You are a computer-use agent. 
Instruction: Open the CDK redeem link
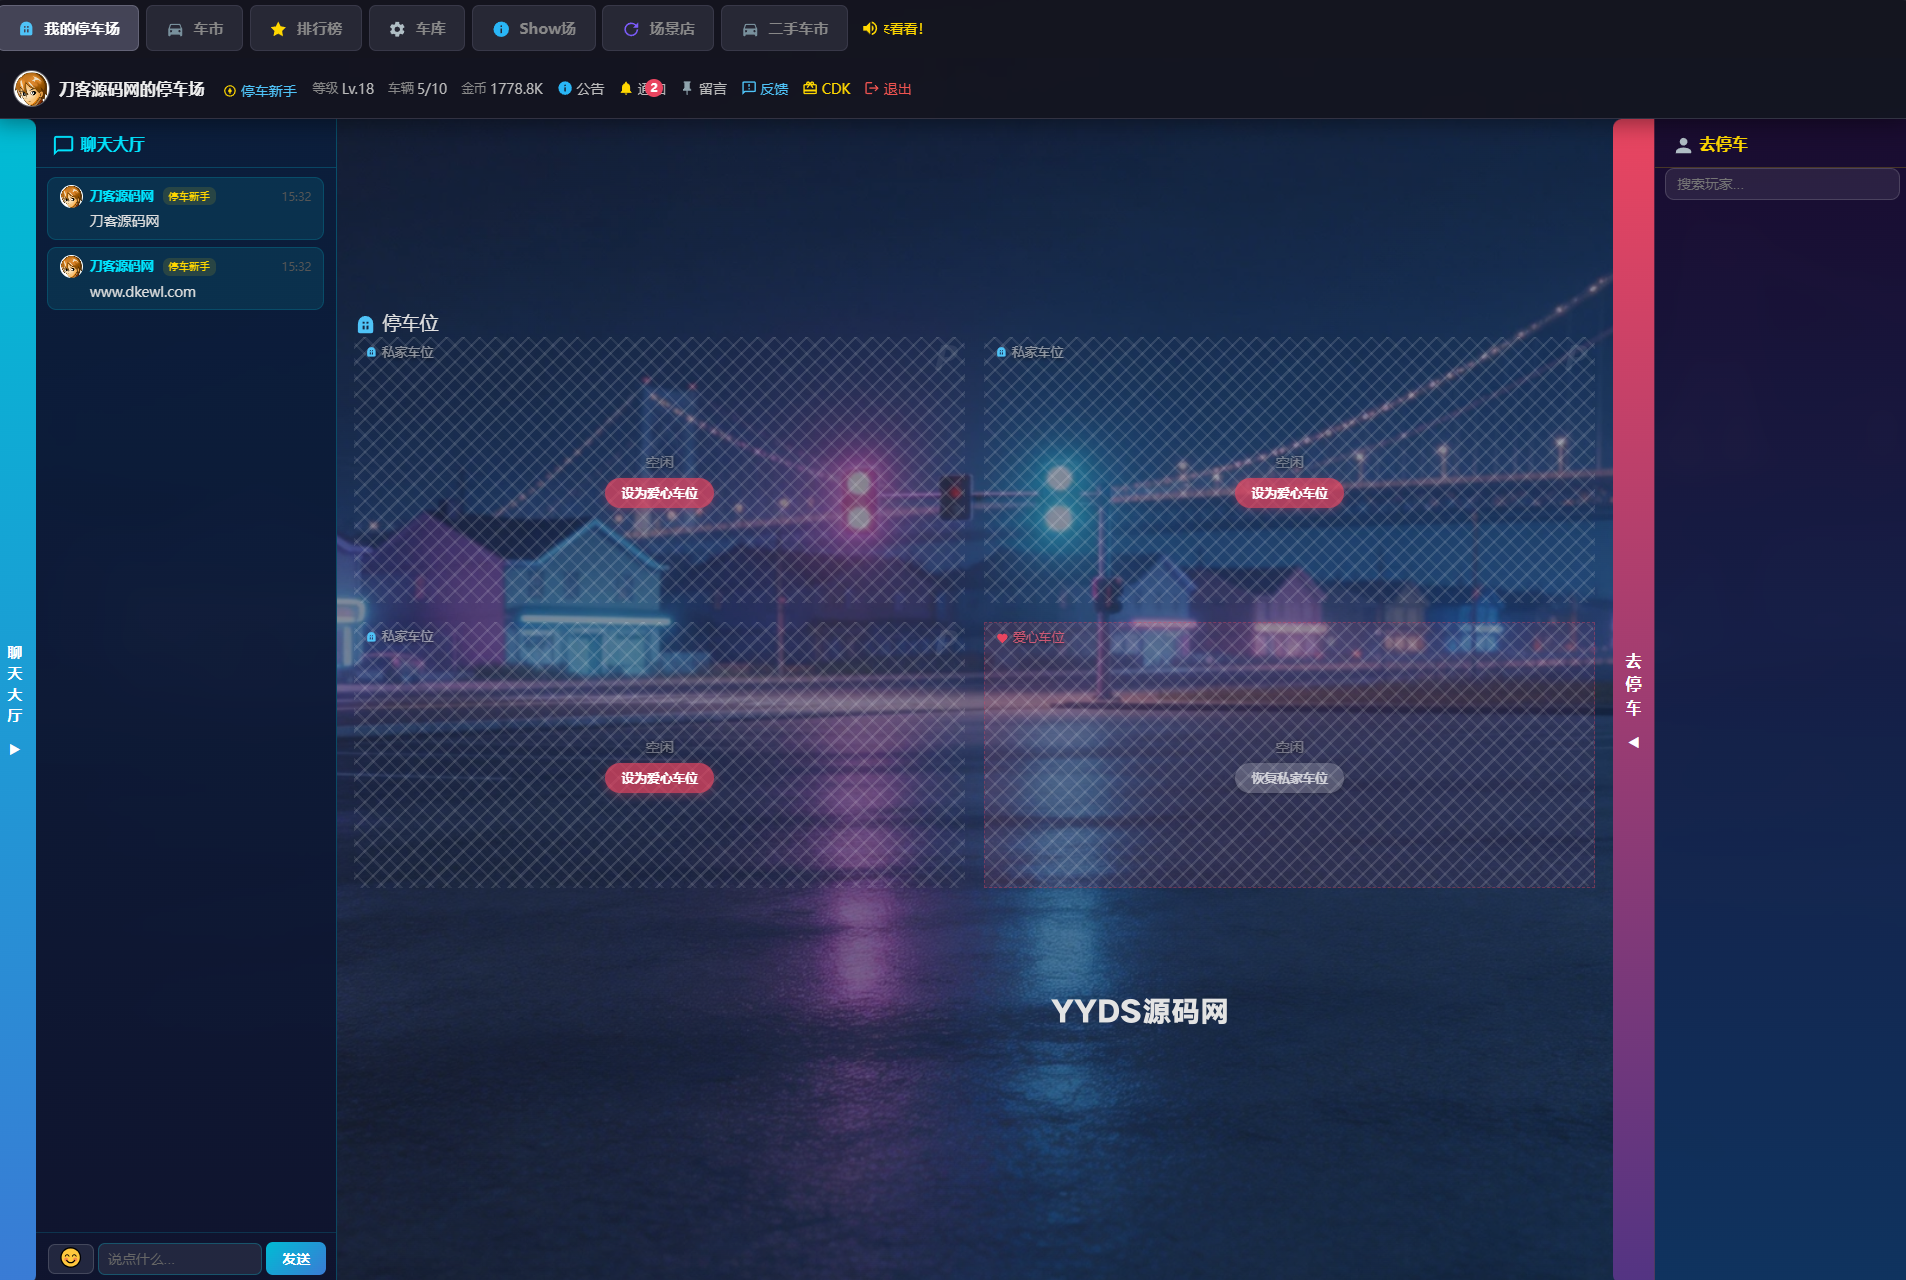[x=827, y=89]
